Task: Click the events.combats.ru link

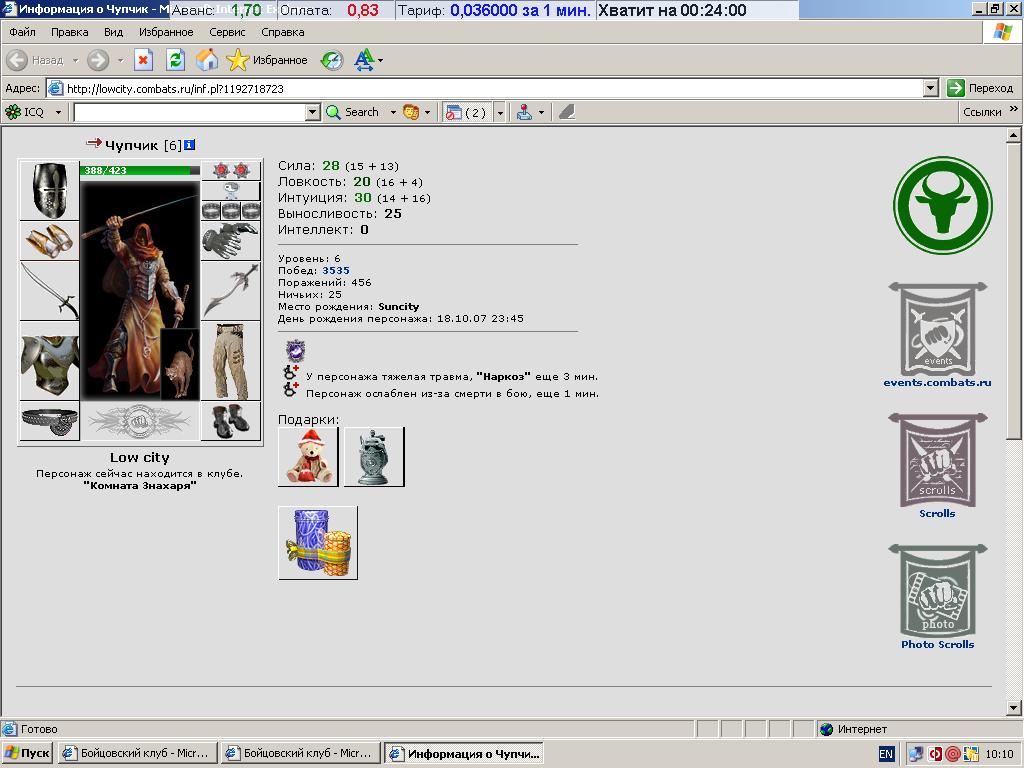Action: (x=937, y=383)
